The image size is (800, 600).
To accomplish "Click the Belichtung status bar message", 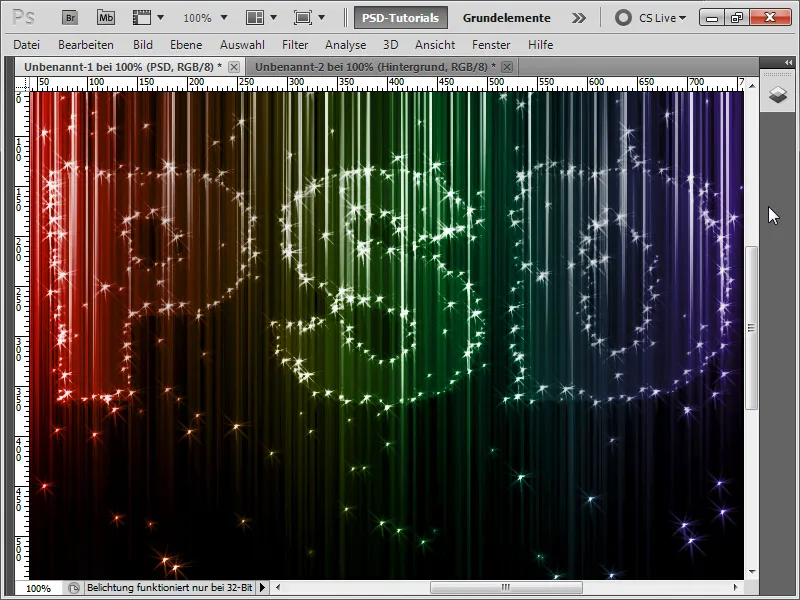I will (x=169, y=588).
